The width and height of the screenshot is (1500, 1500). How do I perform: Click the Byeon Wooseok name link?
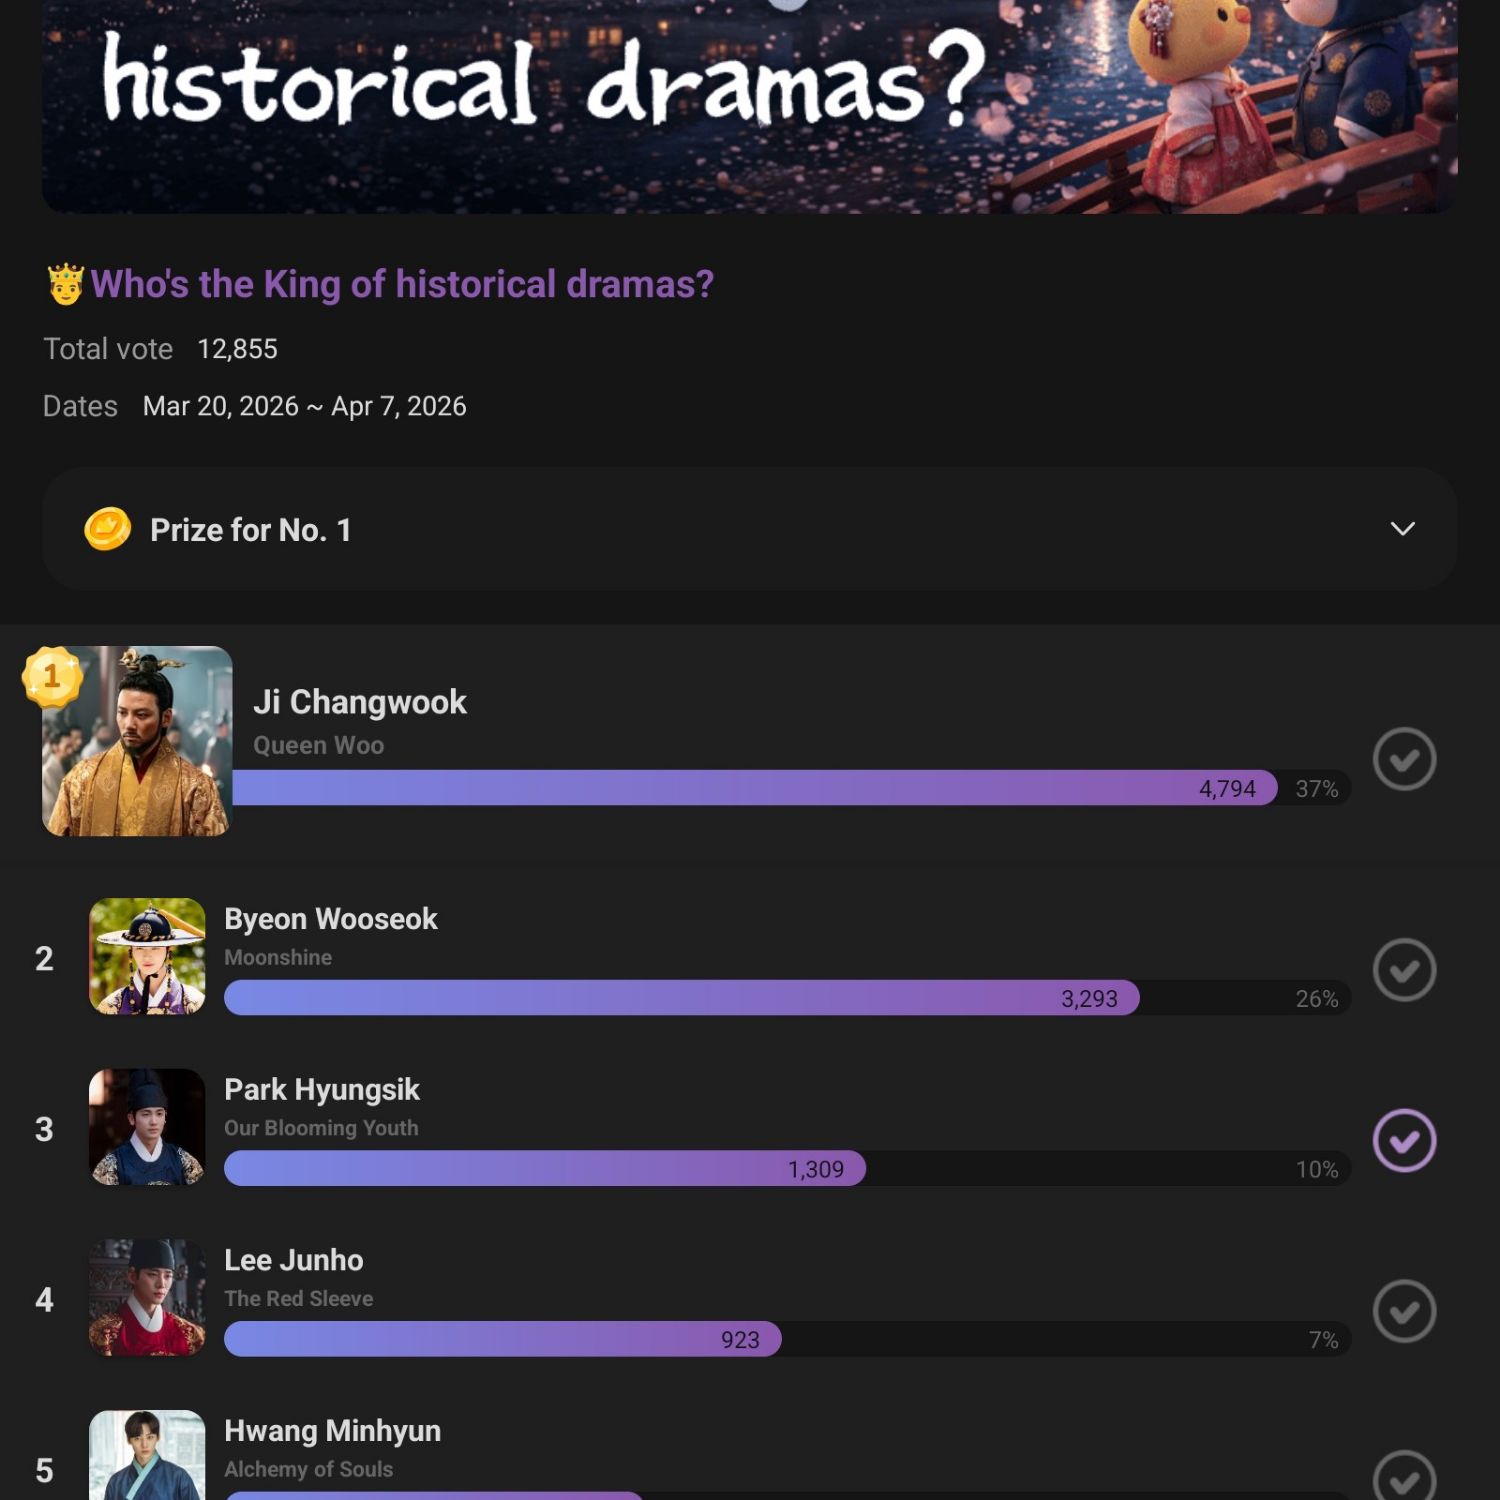331,919
